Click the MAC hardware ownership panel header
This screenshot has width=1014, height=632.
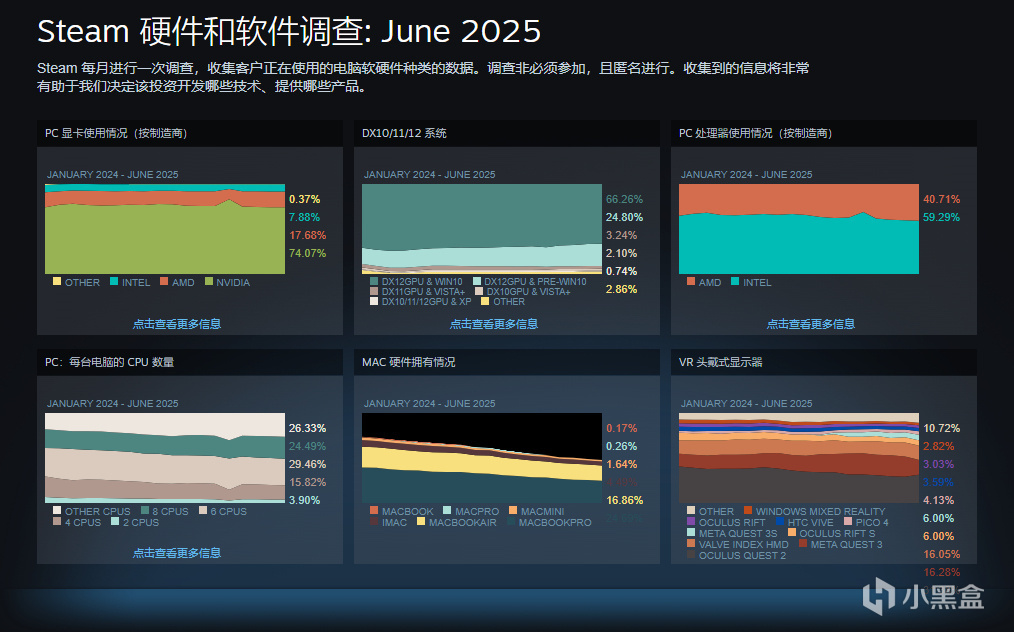coord(506,362)
